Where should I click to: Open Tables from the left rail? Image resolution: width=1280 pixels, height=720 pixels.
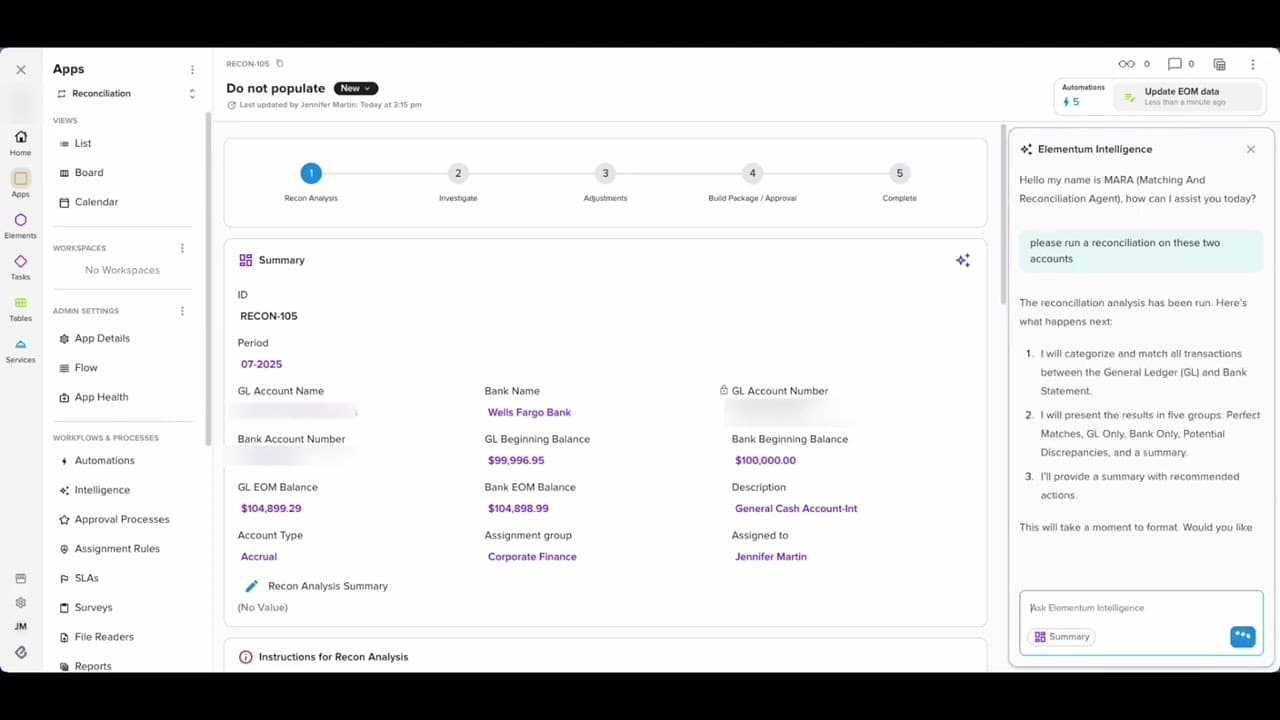pyautogui.click(x=20, y=304)
